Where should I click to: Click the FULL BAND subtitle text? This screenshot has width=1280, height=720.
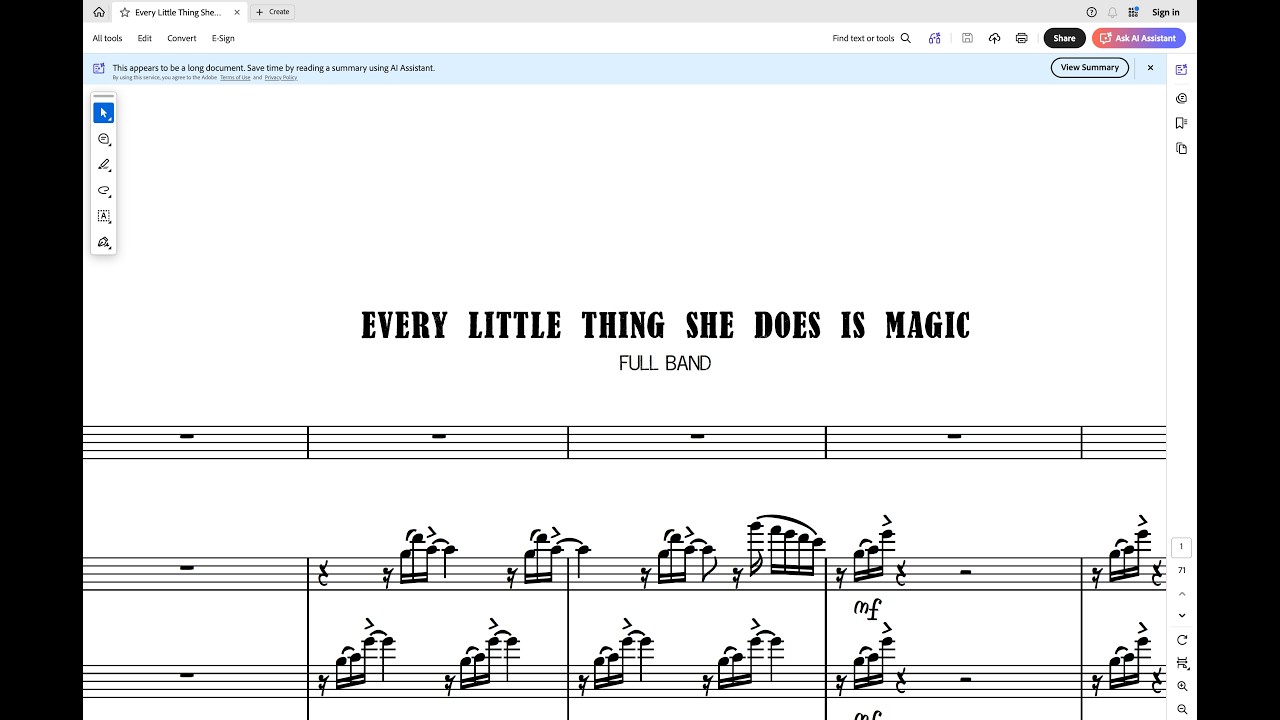pyautogui.click(x=665, y=364)
